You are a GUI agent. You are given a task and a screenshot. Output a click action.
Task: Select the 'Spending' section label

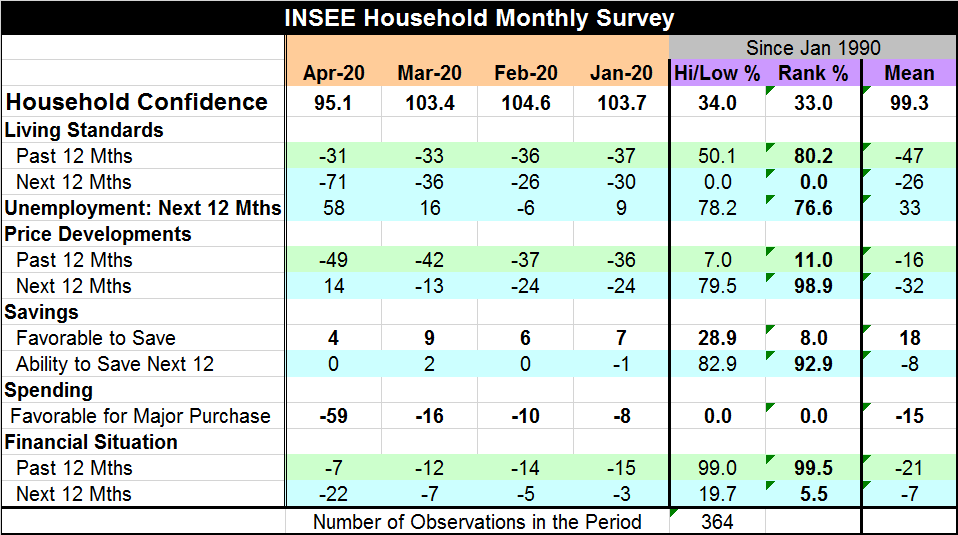pyautogui.click(x=49, y=390)
